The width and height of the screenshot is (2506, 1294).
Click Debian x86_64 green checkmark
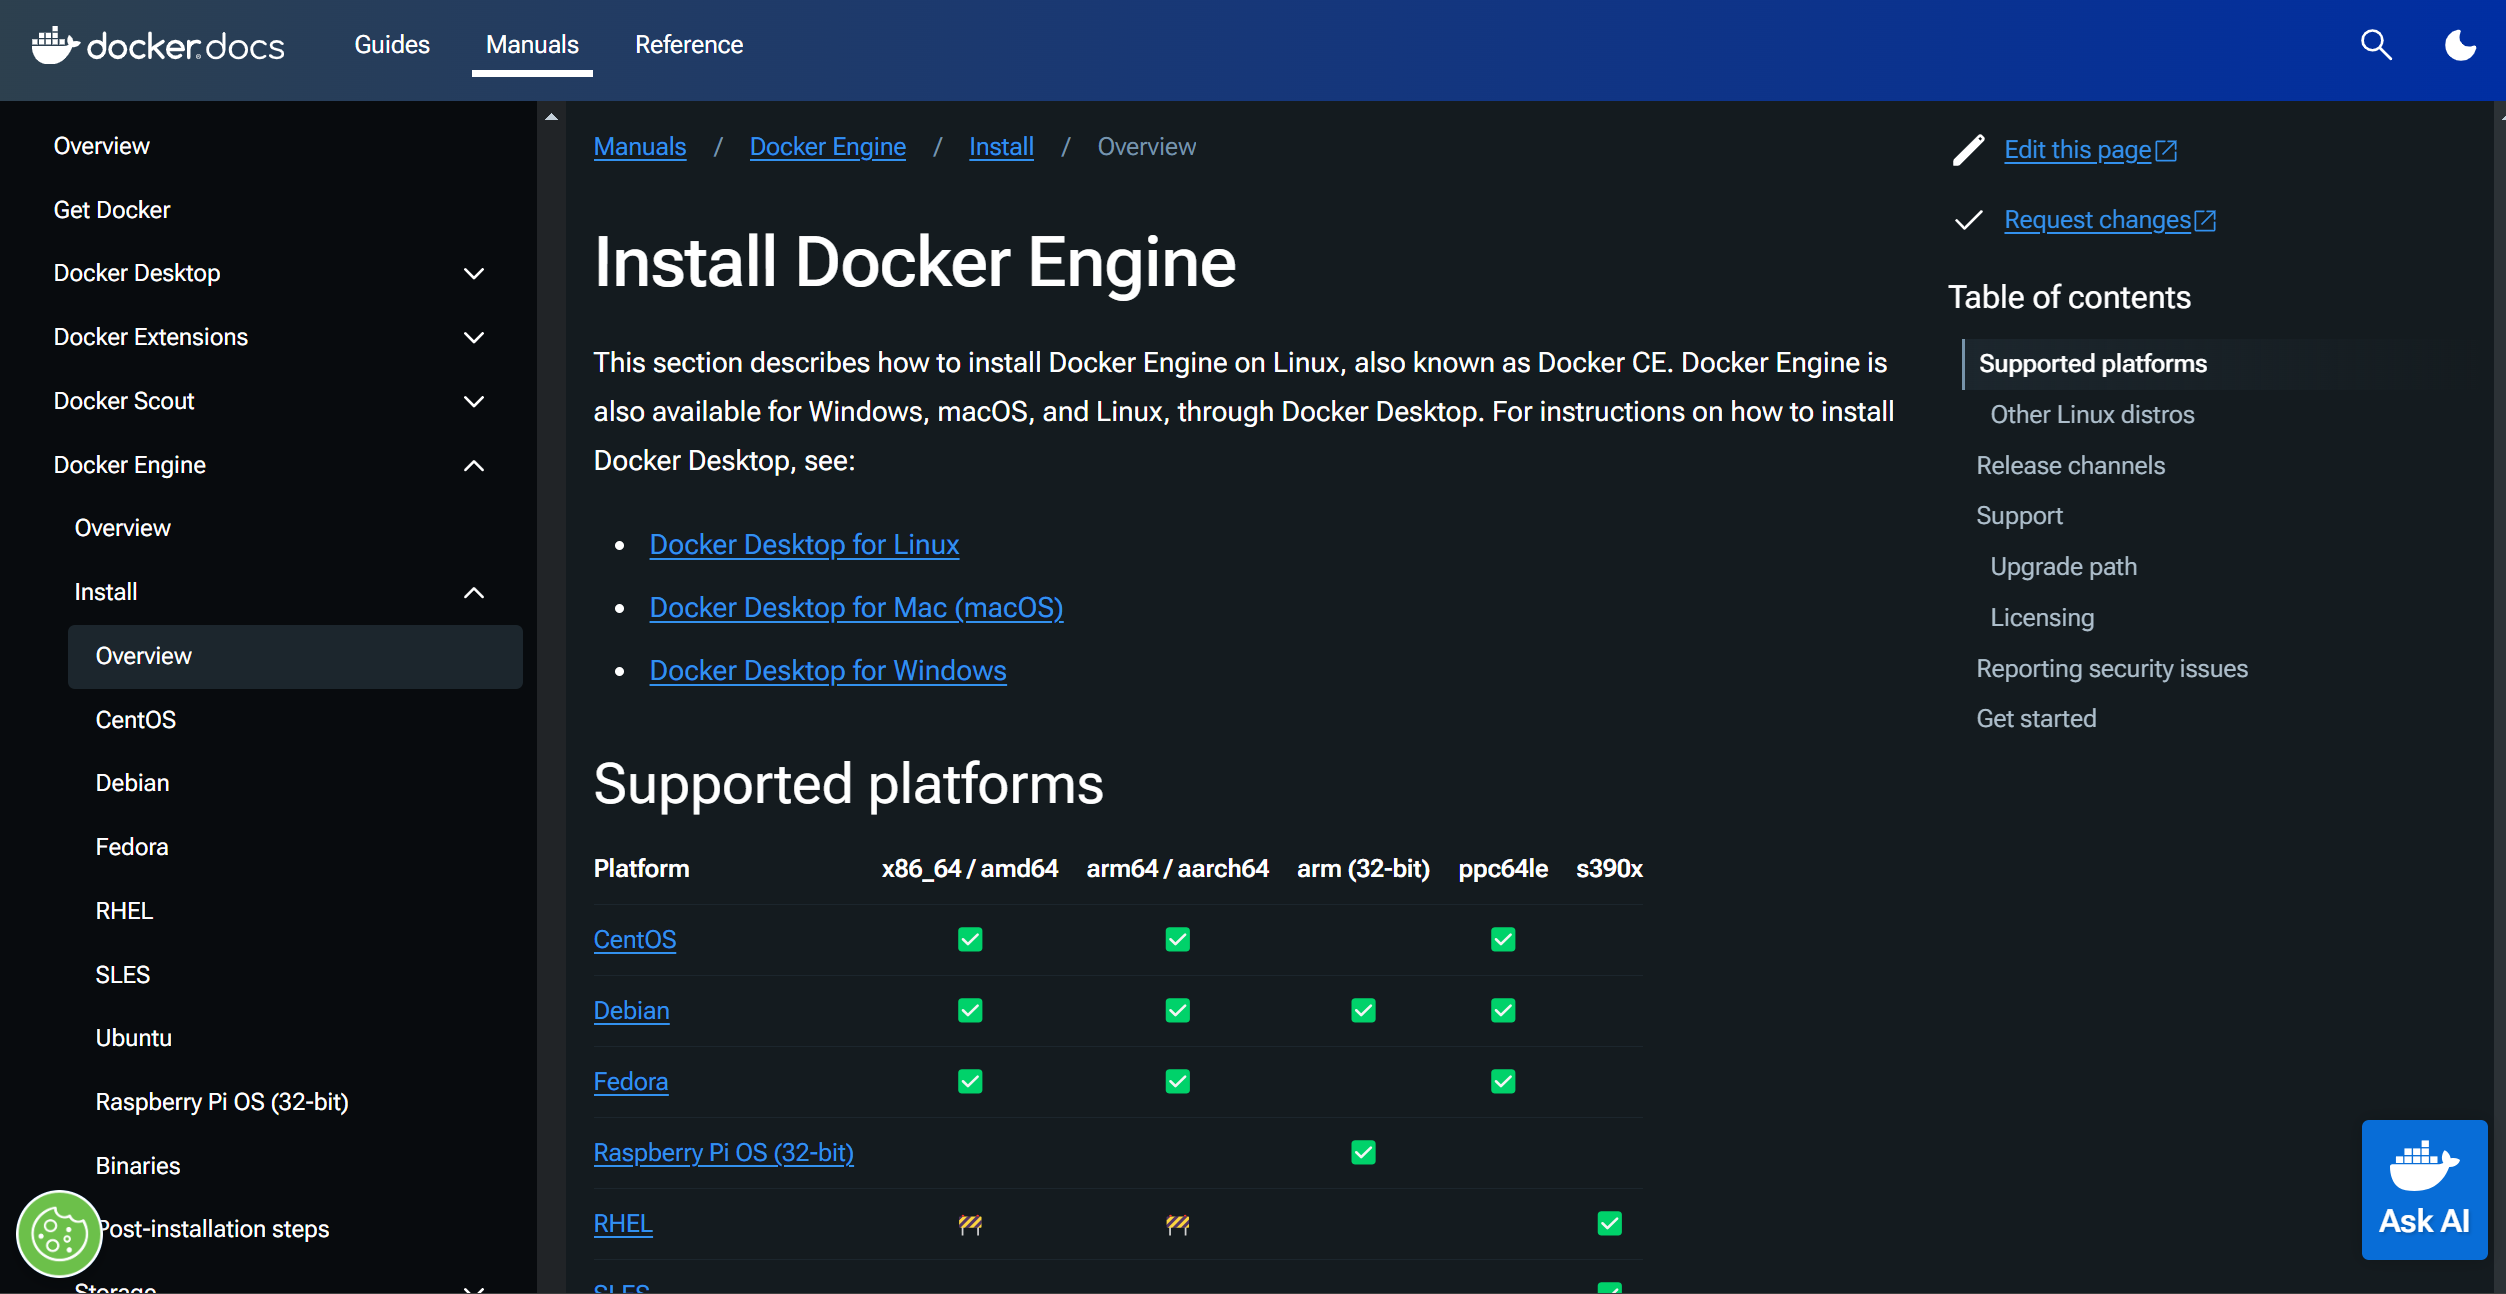click(970, 1010)
